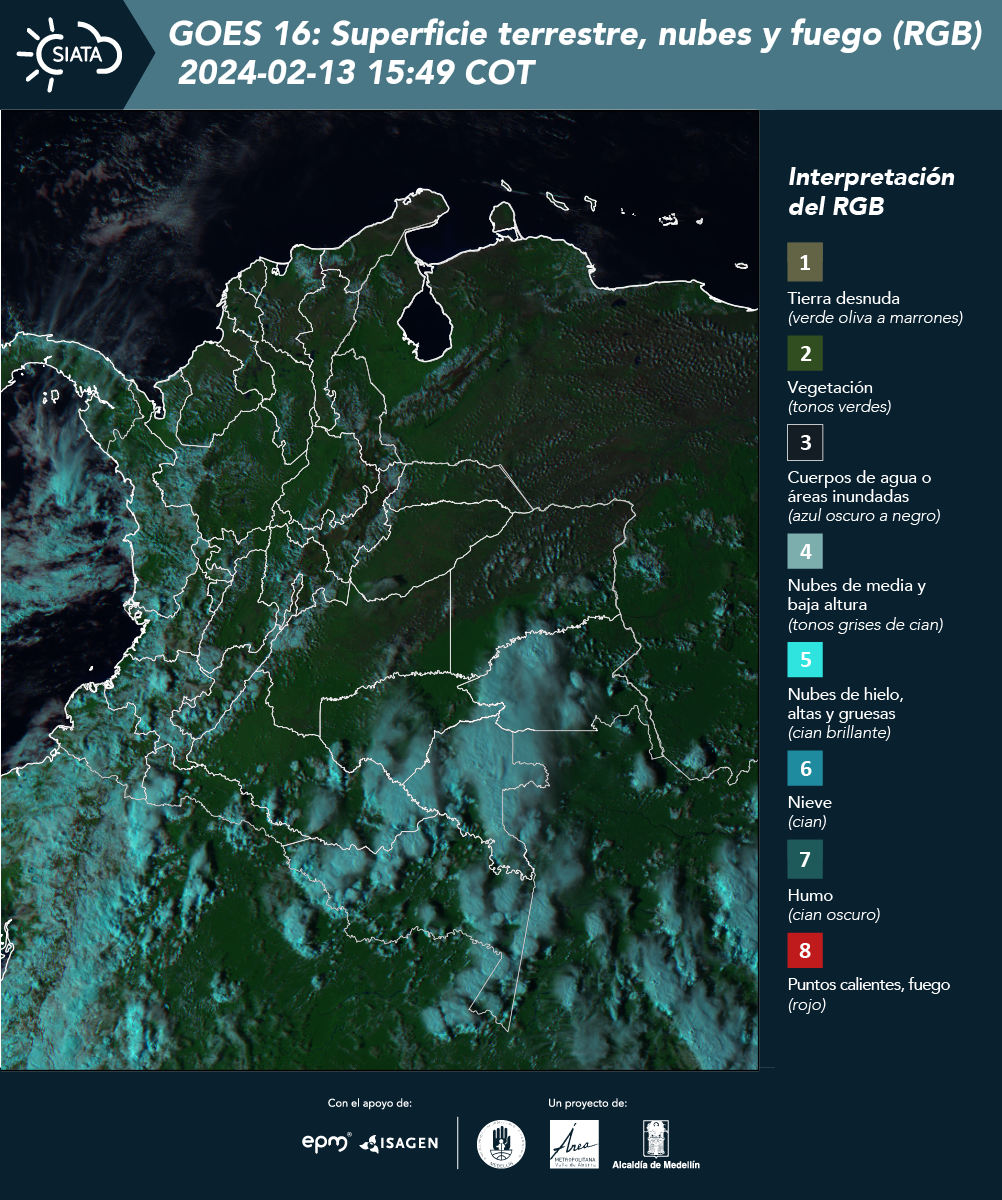The height and width of the screenshot is (1200, 1002).
Task: Click '(rojo)' description
Action: 807,1006
